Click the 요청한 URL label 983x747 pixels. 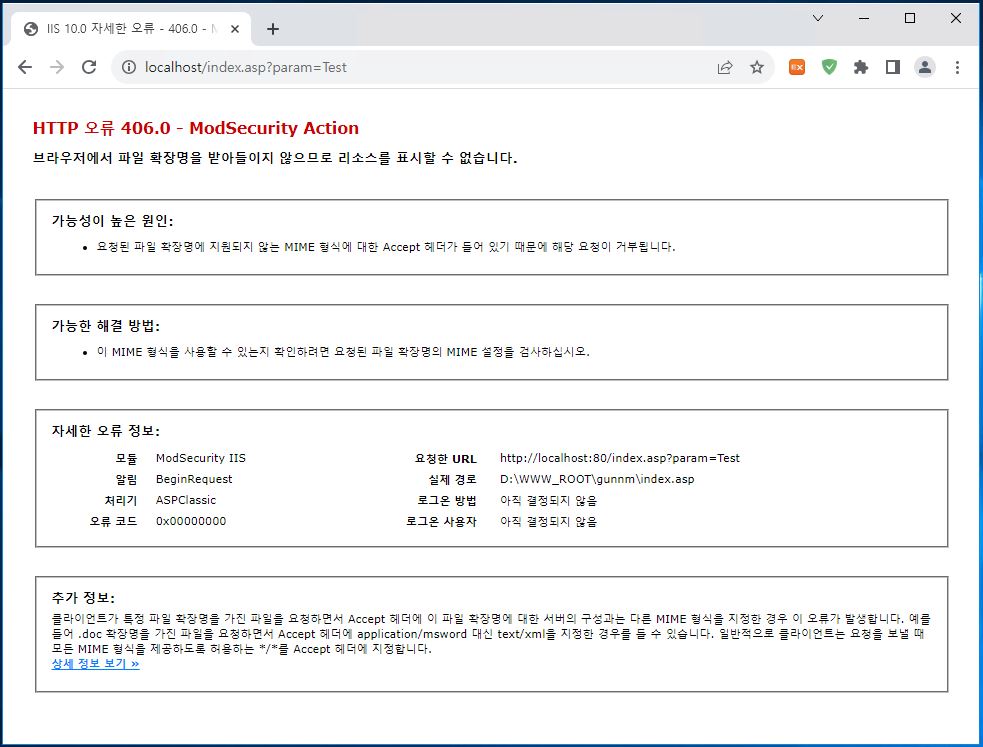445,459
